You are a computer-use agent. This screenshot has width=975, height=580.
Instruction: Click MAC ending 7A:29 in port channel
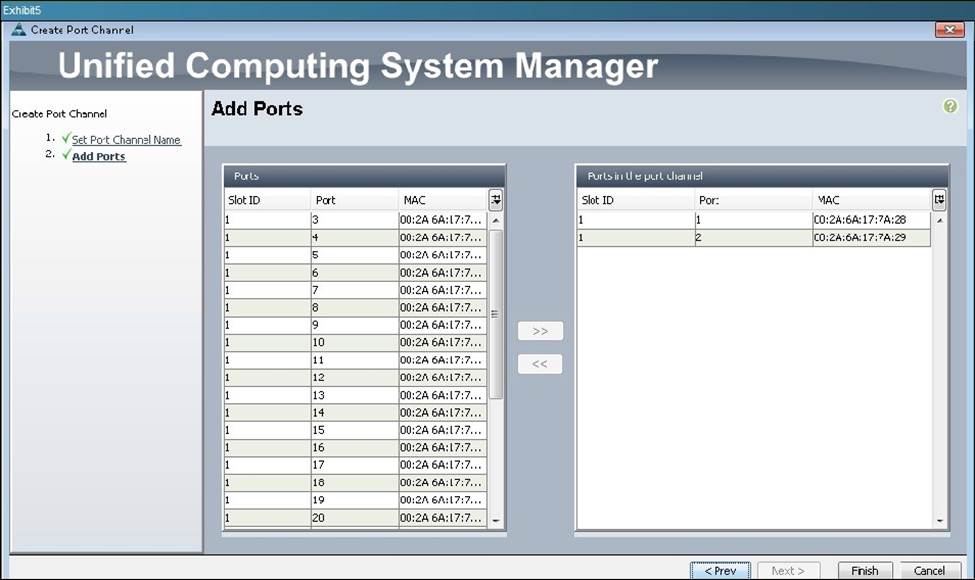(860, 237)
